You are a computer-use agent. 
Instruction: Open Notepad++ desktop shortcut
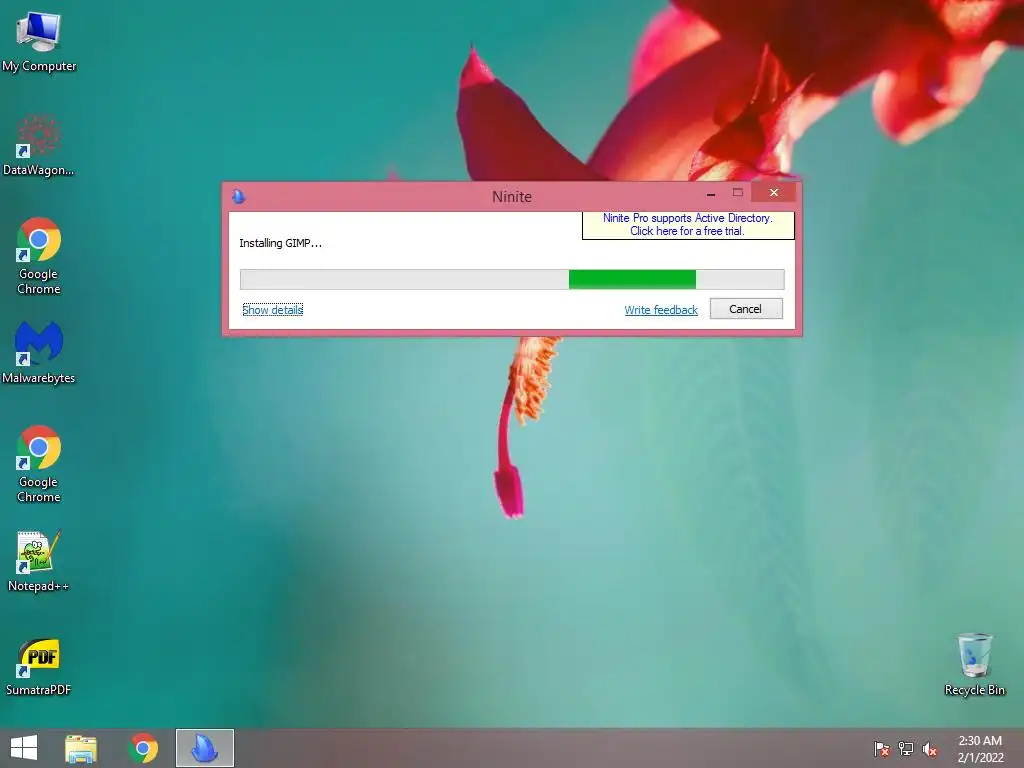[x=39, y=561]
